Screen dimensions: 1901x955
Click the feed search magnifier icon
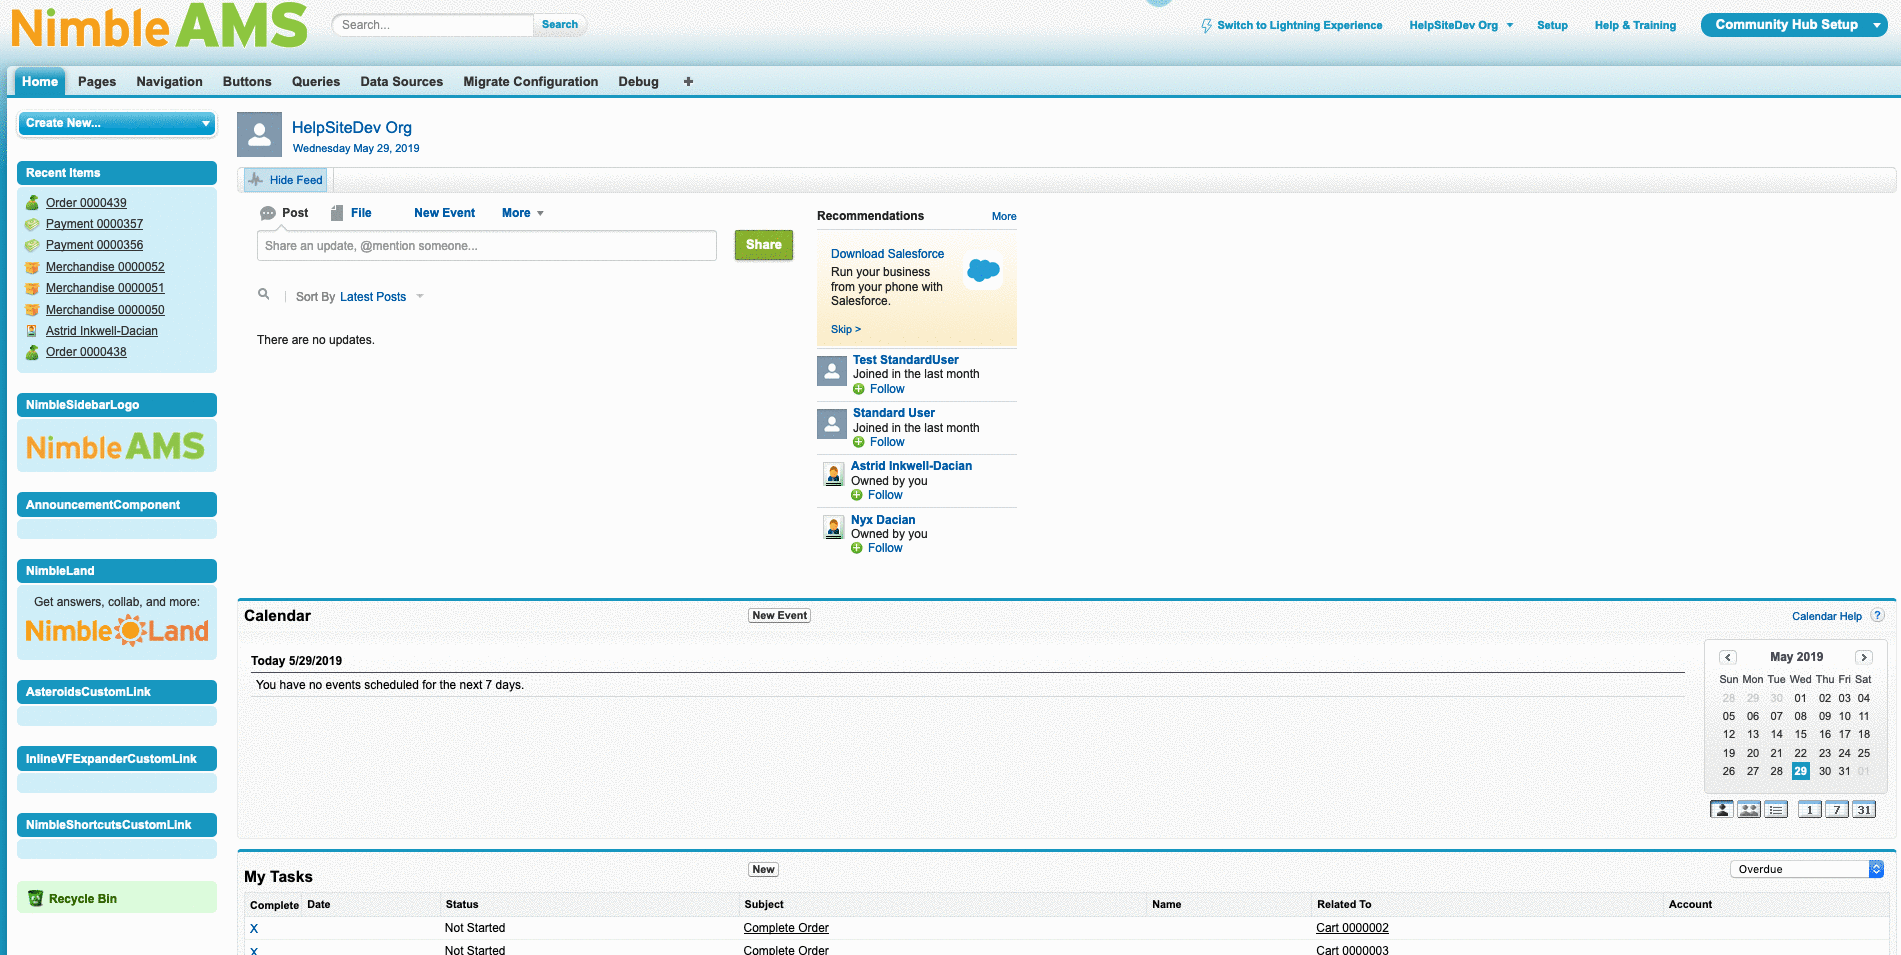tap(264, 294)
